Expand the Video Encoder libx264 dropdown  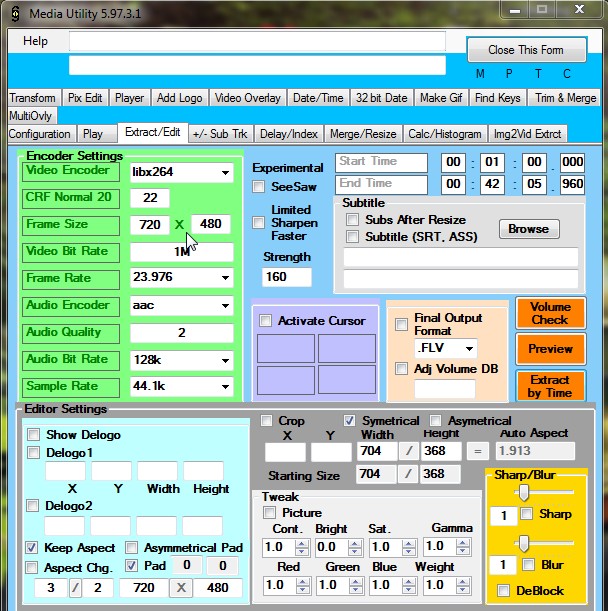[x=225, y=172]
